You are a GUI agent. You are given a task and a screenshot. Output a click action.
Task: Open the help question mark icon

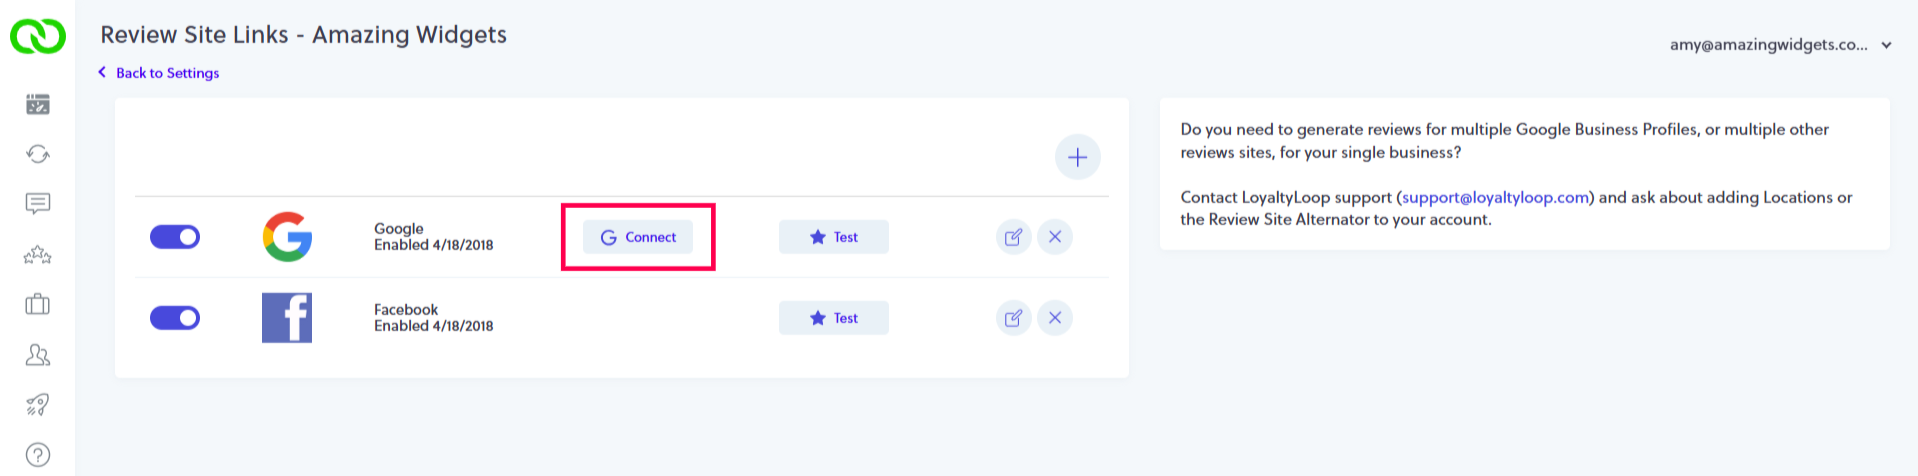[x=38, y=455]
